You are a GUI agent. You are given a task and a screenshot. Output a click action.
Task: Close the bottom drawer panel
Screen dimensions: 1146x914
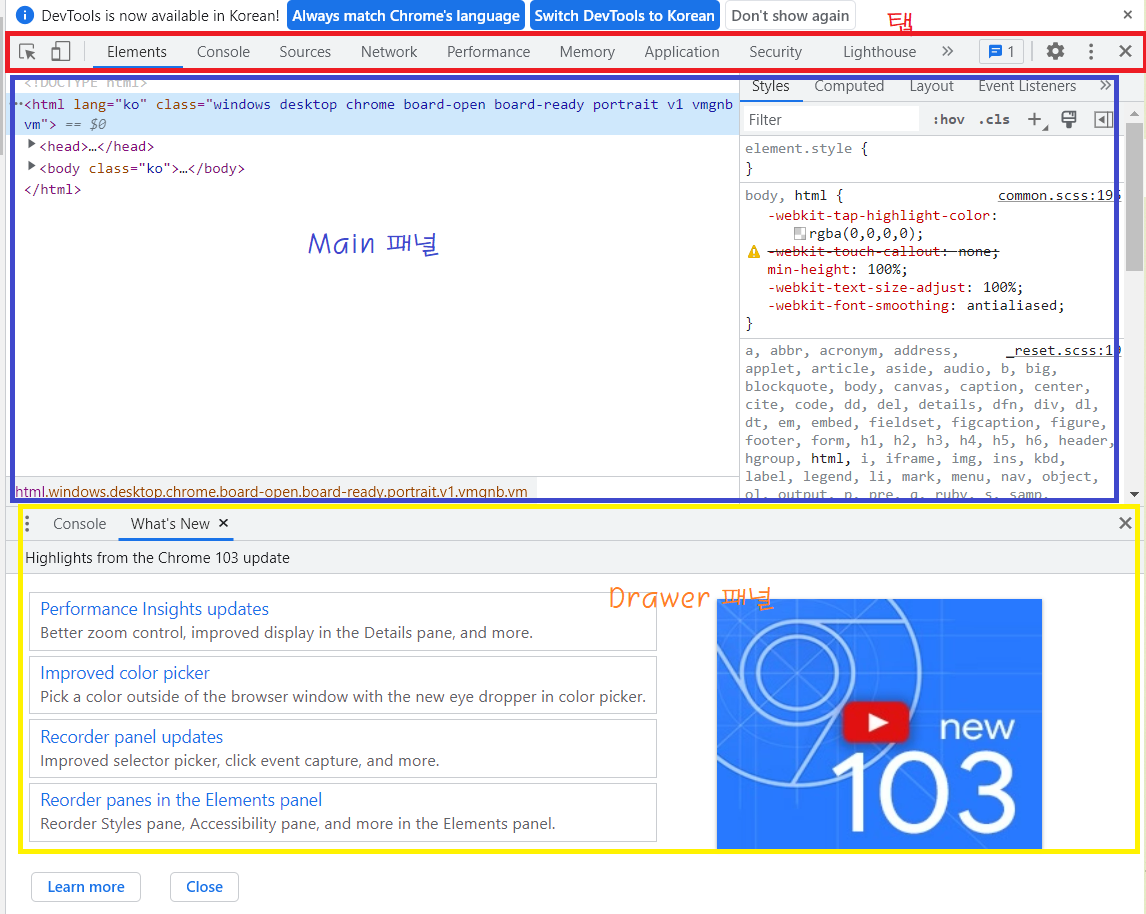point(1125,523)
